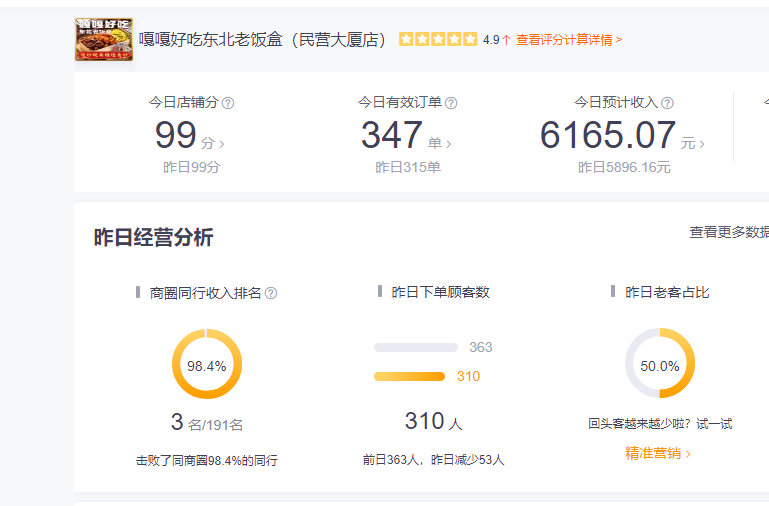Screen dimensions: 769x506
Task: Click the help icon beside 今日预计收入
Action: coord(667,103)
